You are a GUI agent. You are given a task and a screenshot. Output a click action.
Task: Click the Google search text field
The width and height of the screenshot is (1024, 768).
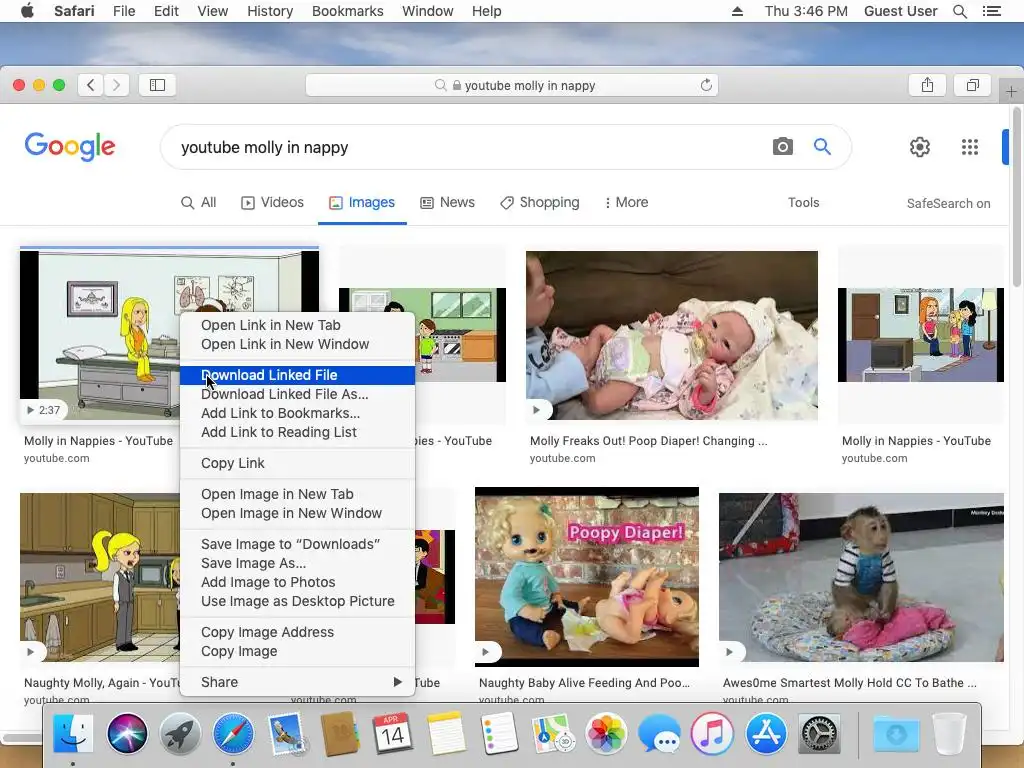tap(470, 147)
